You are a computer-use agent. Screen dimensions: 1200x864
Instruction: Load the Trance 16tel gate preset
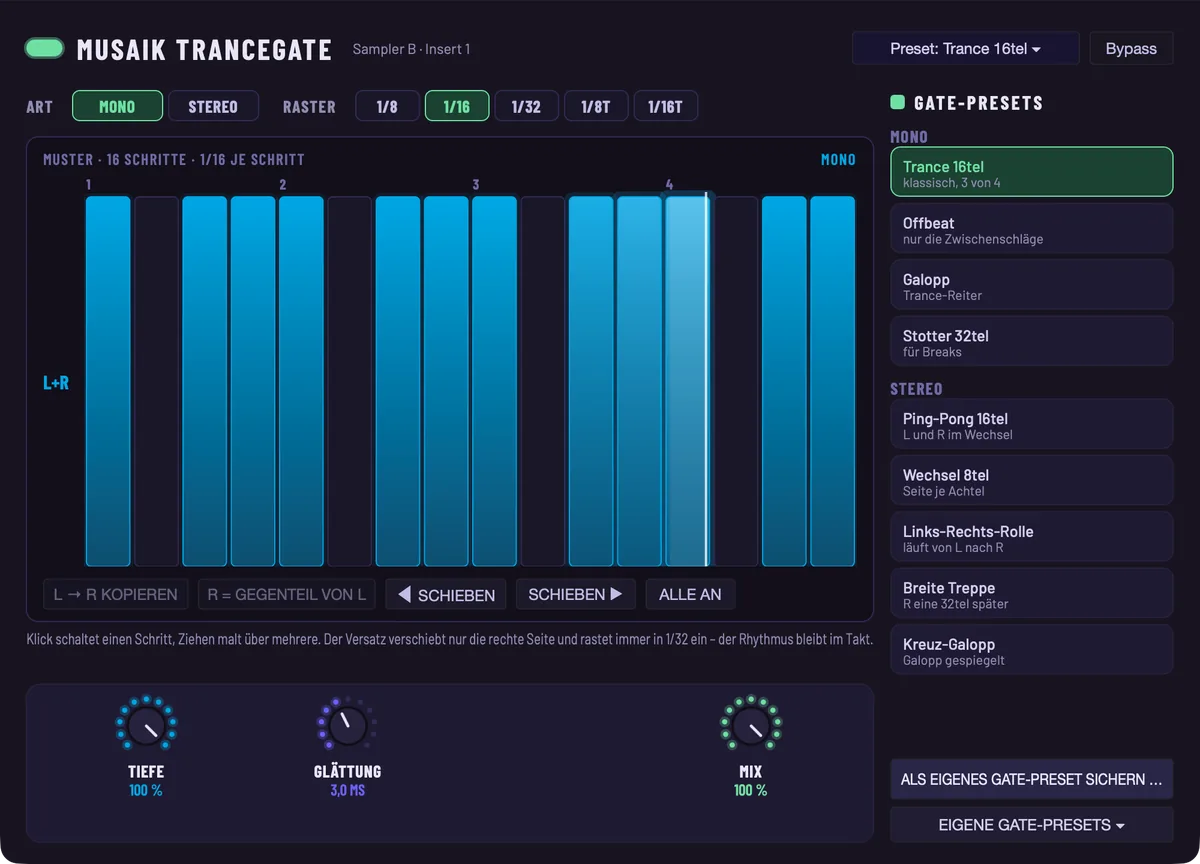click(x=1031, y=172)
